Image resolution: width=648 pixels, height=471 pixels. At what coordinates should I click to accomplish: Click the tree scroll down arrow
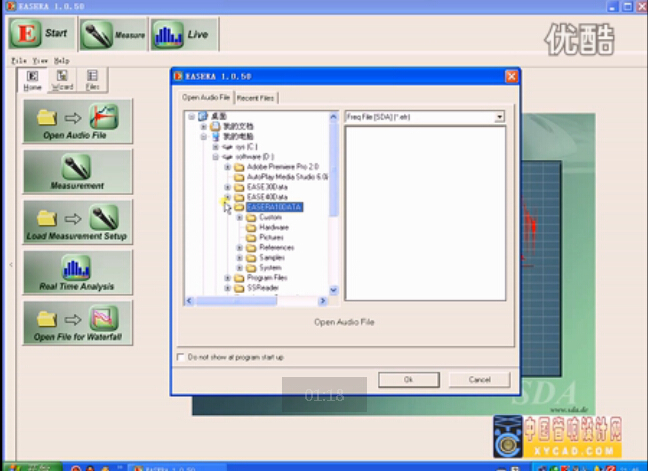[x=334, y=290]
